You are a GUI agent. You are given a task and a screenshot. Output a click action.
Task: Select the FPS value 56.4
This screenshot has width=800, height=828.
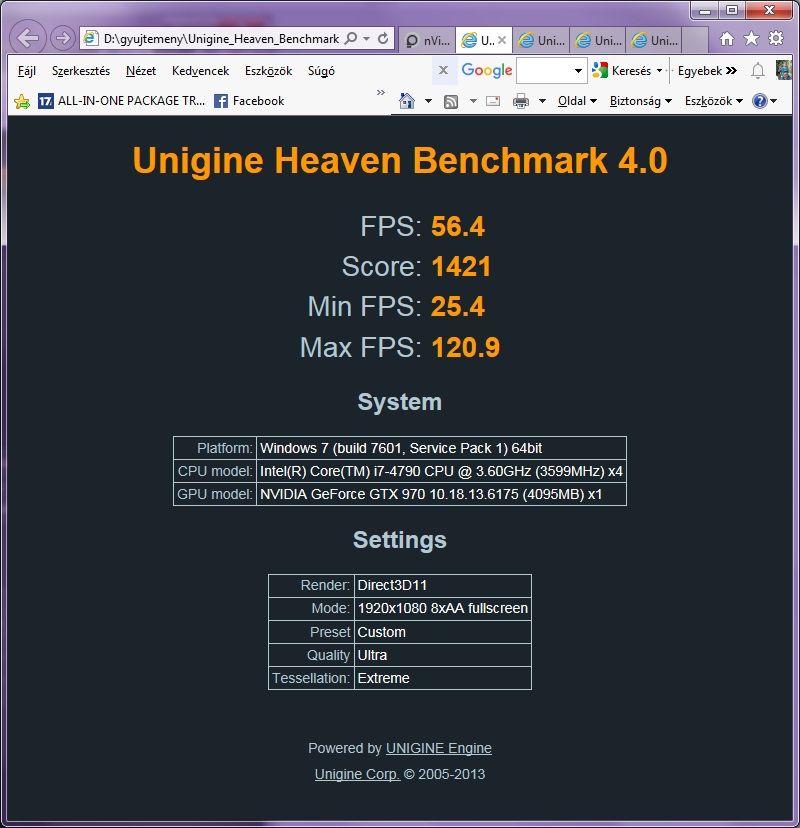coord(458,227)
